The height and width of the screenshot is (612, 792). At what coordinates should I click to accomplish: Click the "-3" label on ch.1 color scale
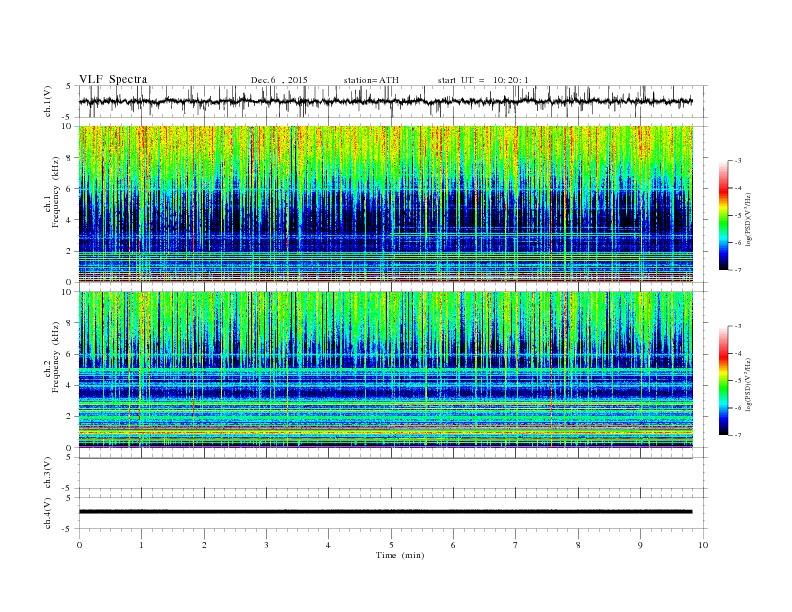[x=738, y=161]
